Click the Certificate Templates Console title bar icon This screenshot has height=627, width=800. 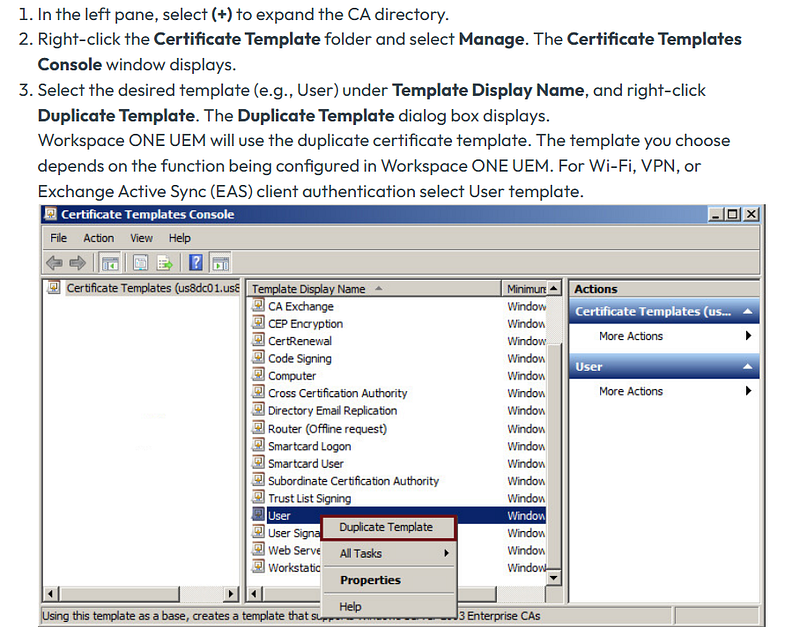click(x=51, y=214)
